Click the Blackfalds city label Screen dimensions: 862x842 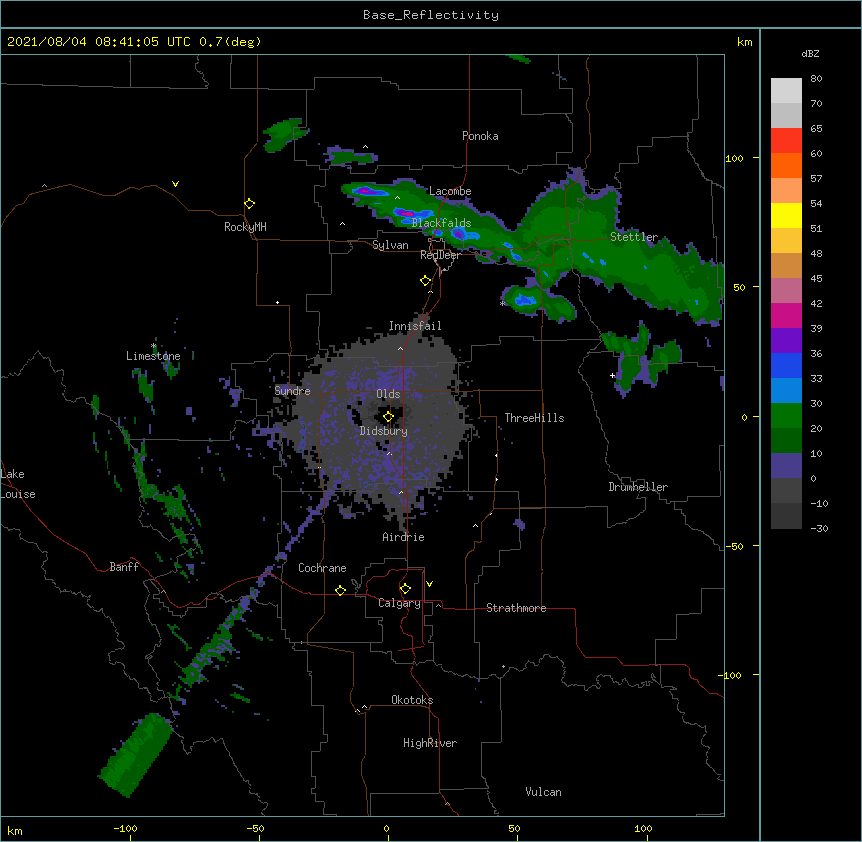coord(441,223)
